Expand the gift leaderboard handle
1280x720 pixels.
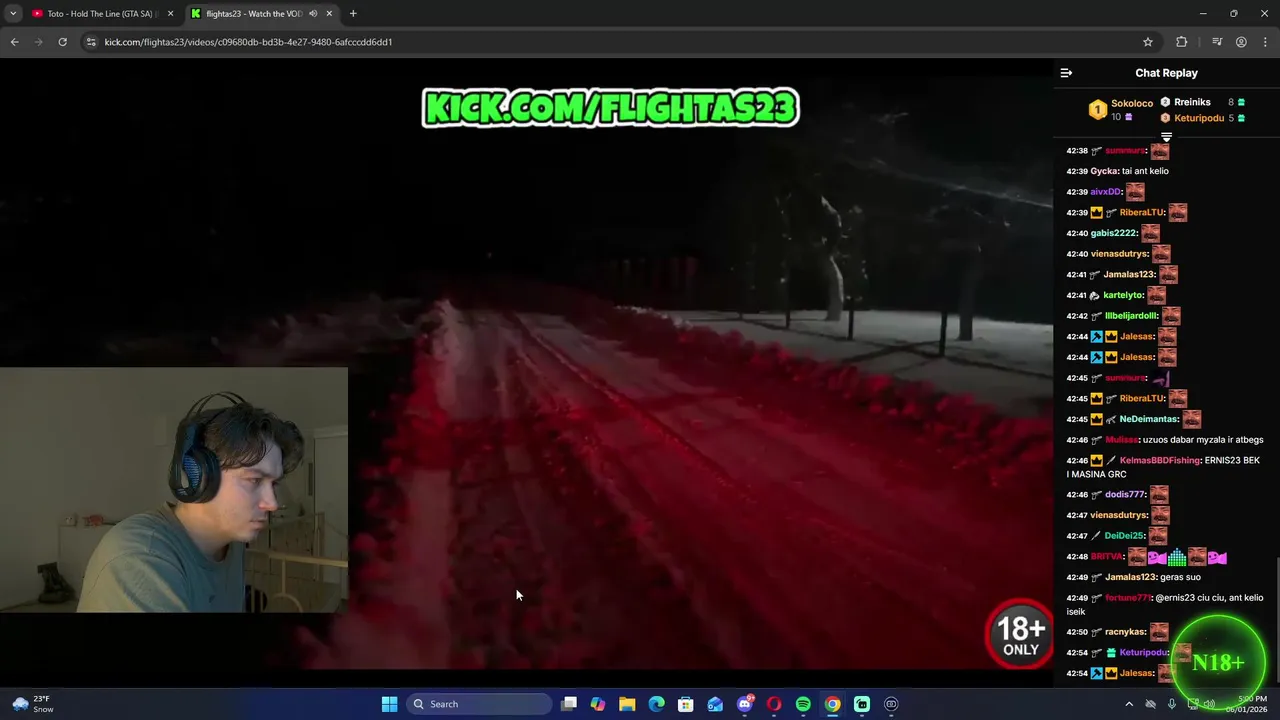coord(1166,137)
